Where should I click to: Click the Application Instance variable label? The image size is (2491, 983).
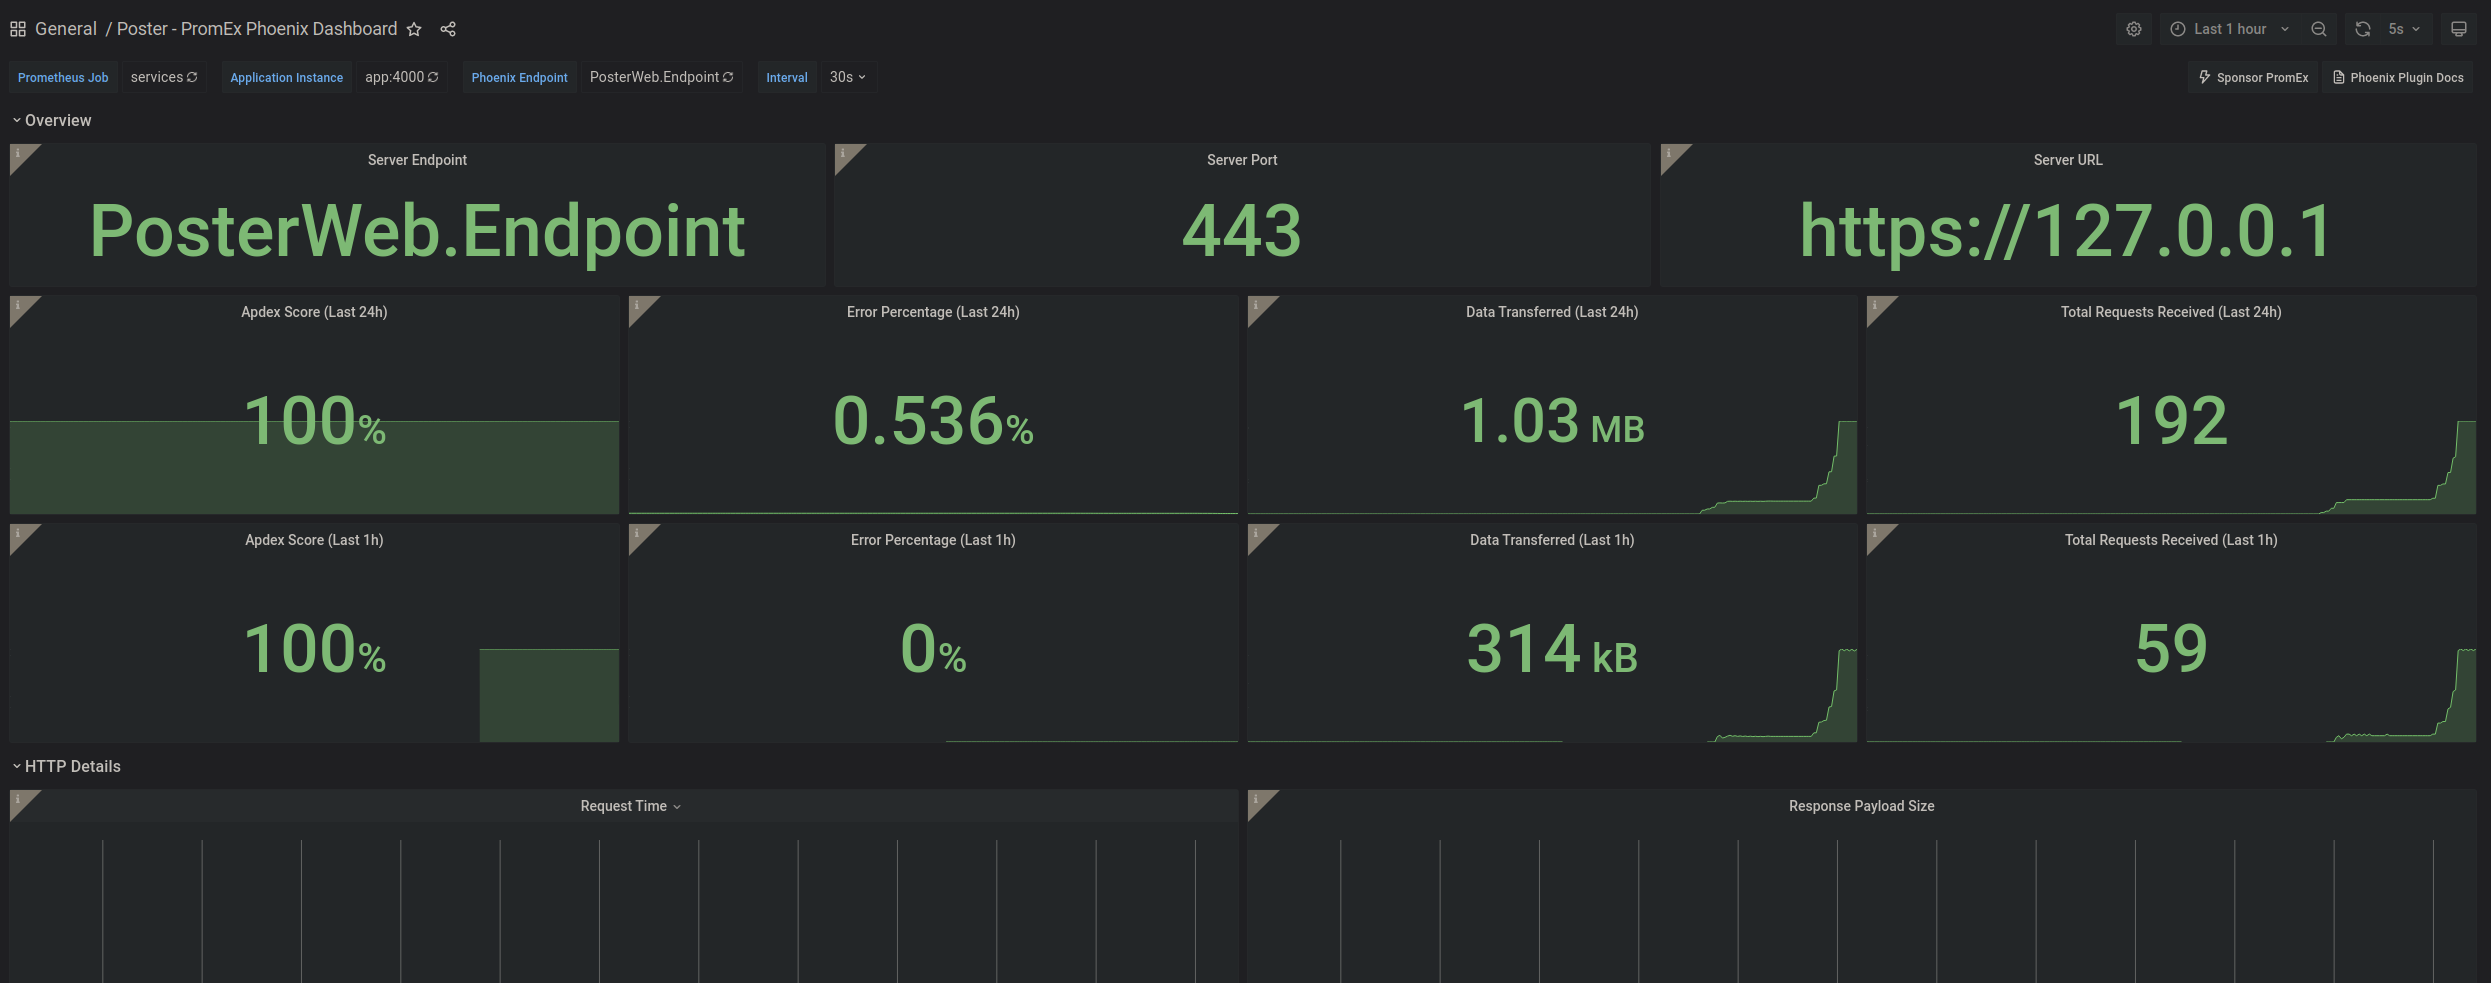tap(287, 77)
